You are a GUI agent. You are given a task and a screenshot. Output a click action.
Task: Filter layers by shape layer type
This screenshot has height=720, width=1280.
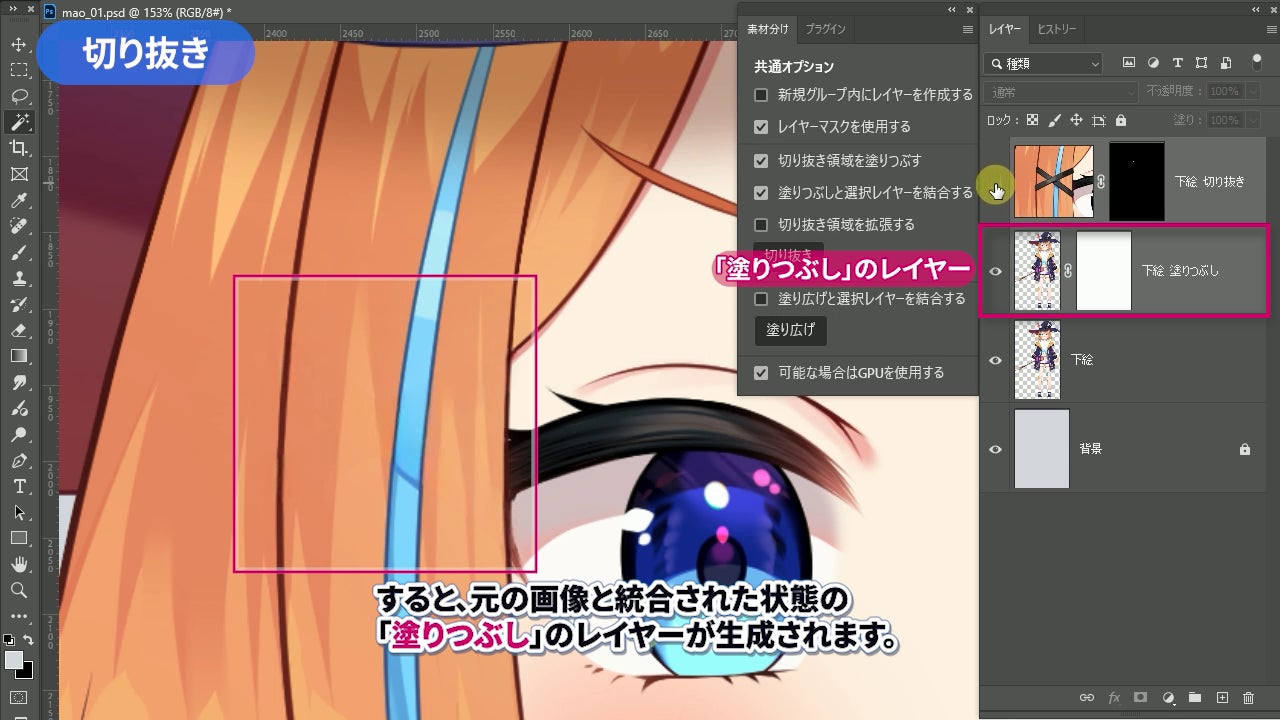1201,63
